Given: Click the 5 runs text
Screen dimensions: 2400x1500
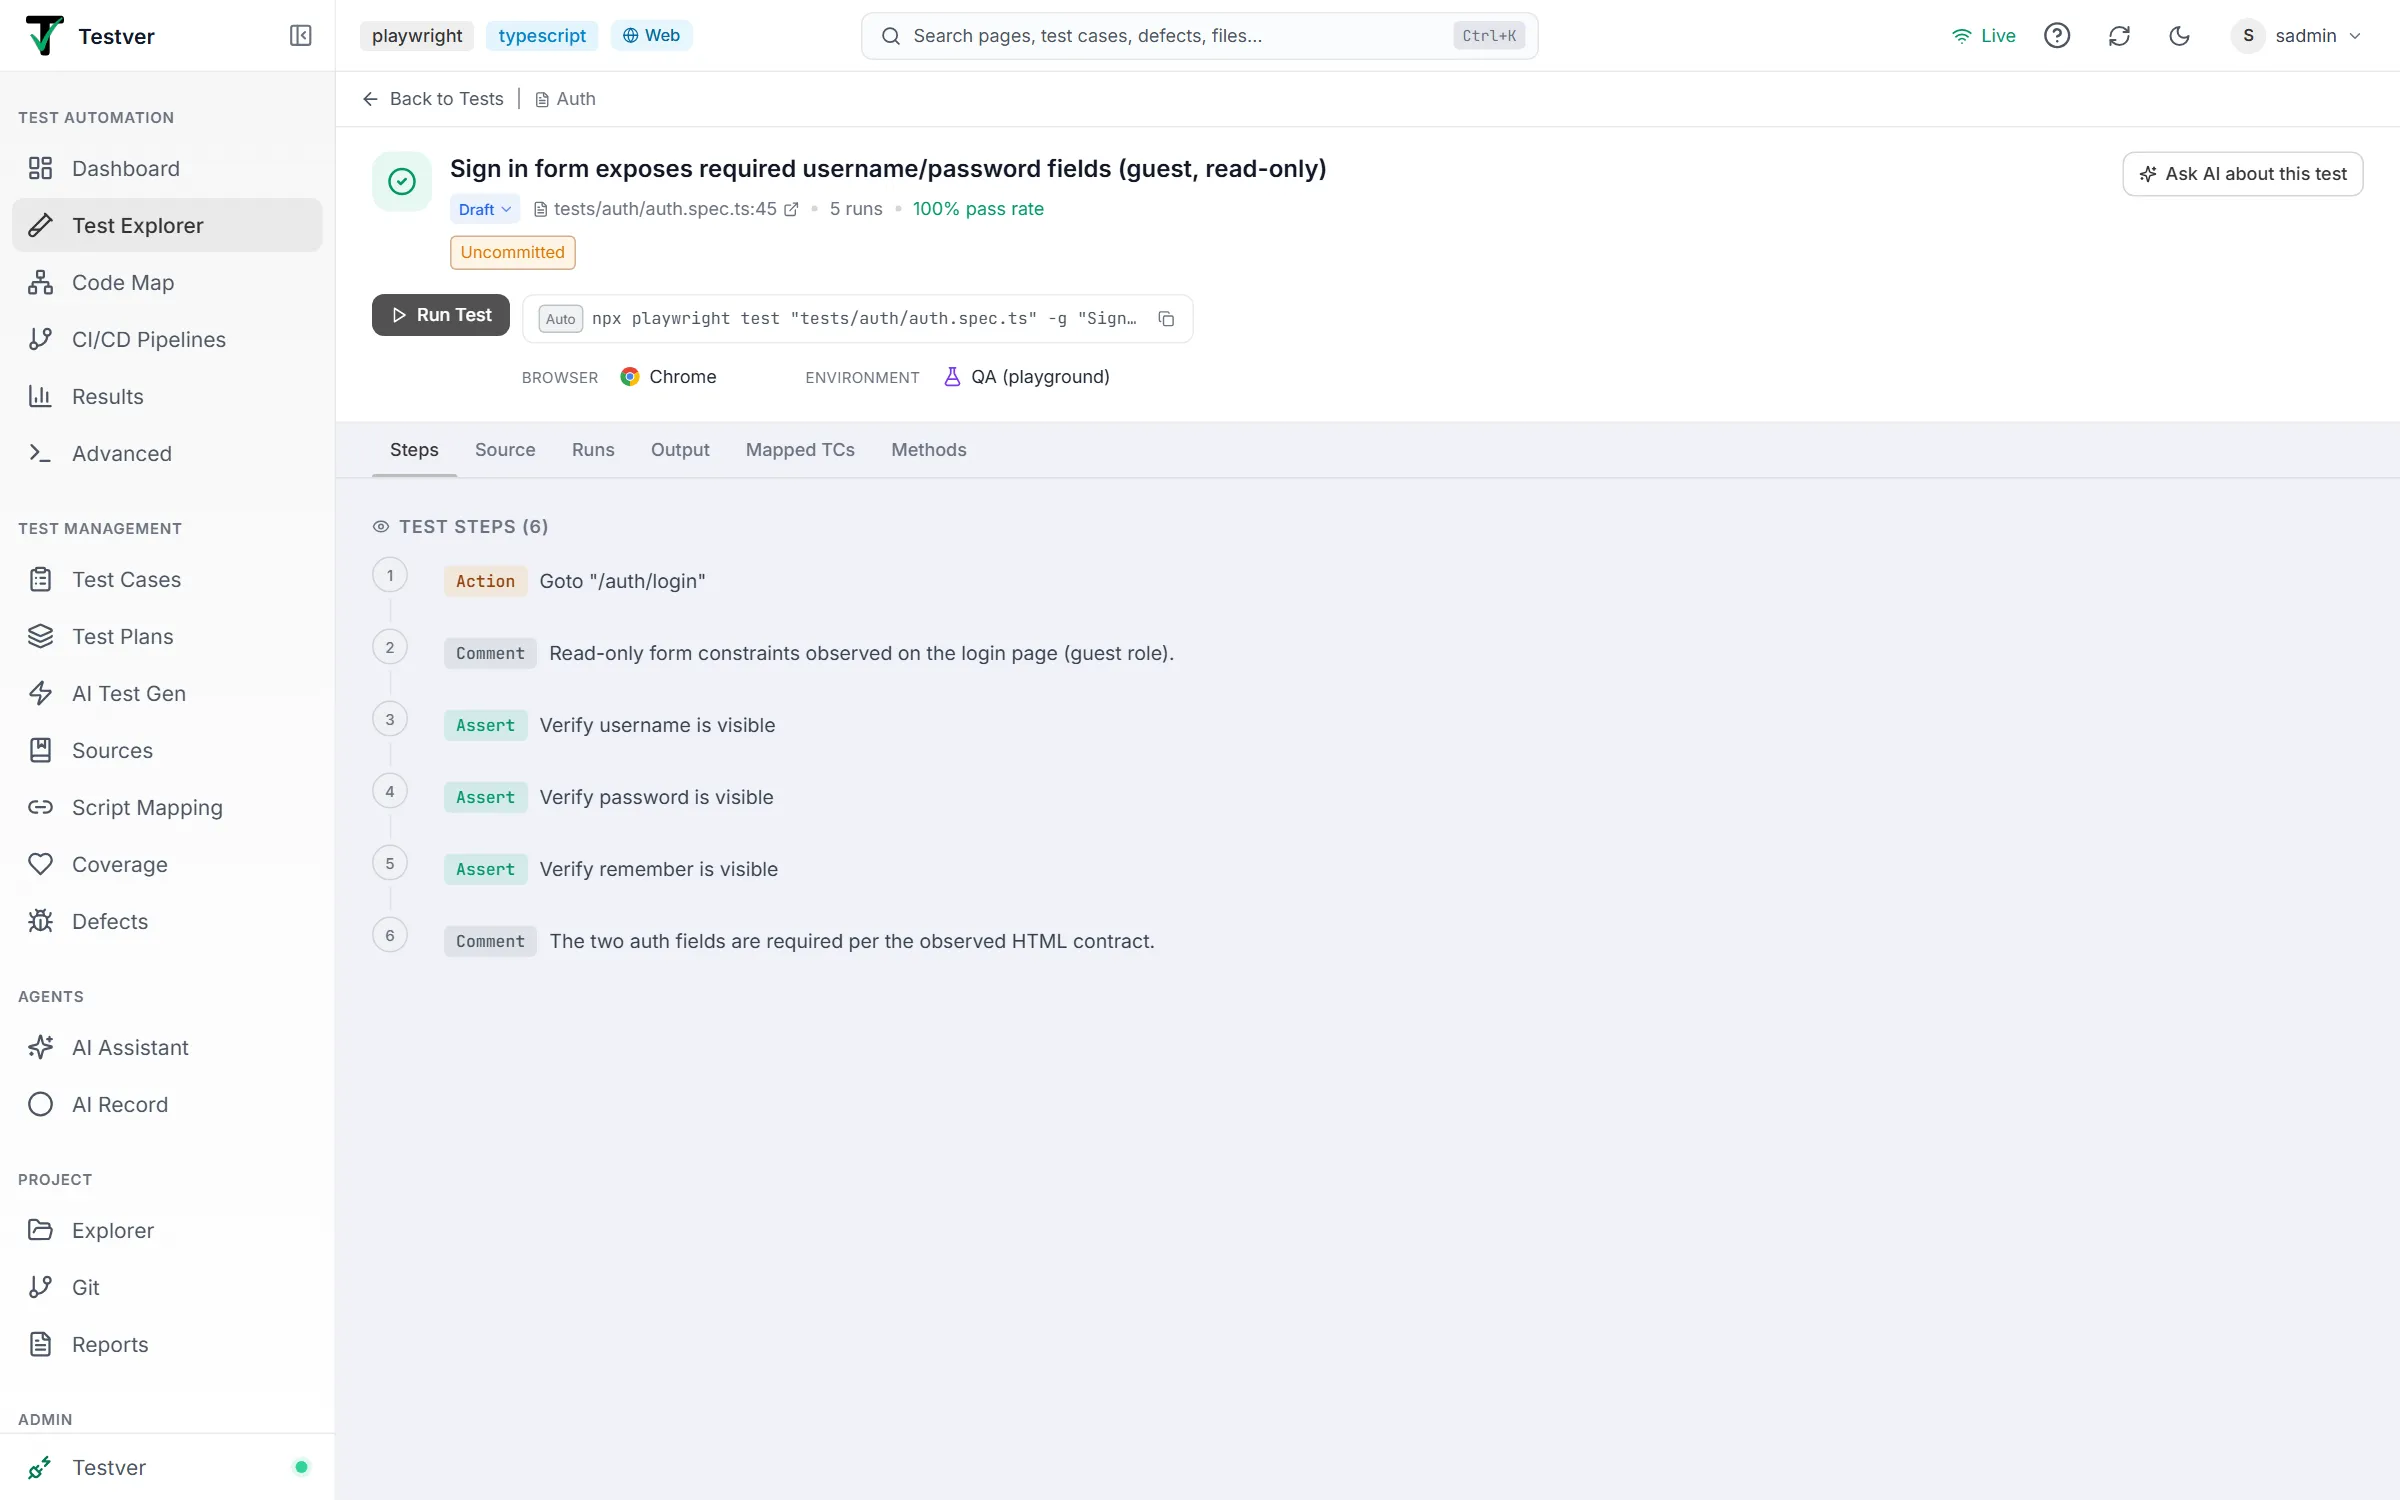Looking at the screenshot, I should (x=856, y=209).
